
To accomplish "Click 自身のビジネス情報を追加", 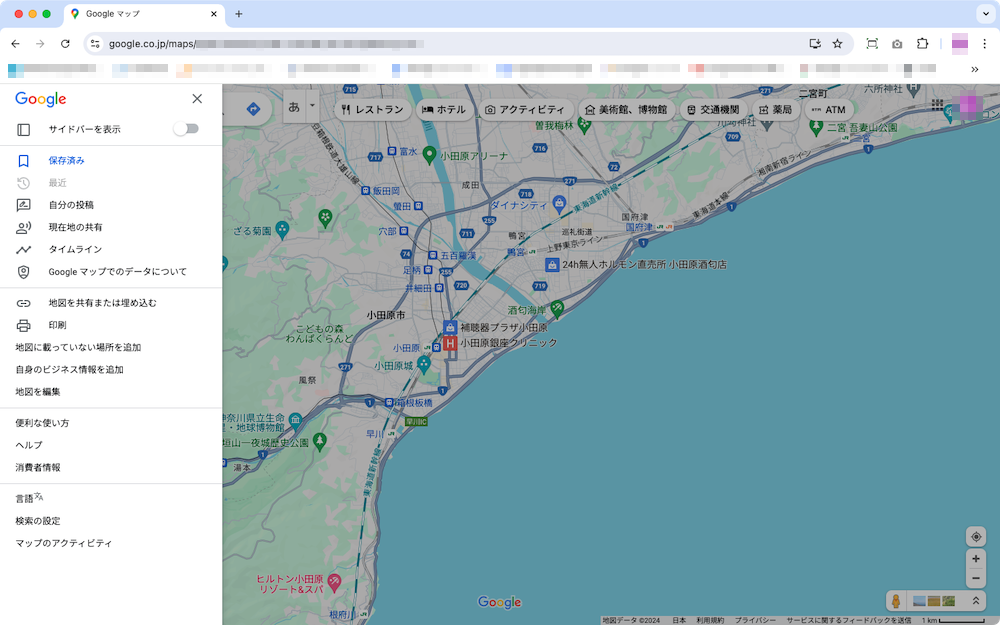I will click(69, 370).
